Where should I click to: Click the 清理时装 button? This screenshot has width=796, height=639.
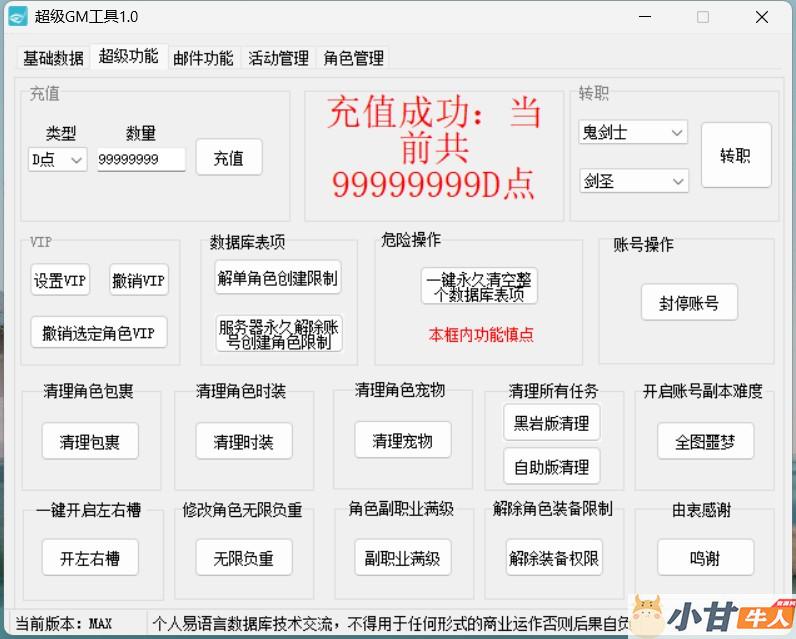[x=243, y=441]
